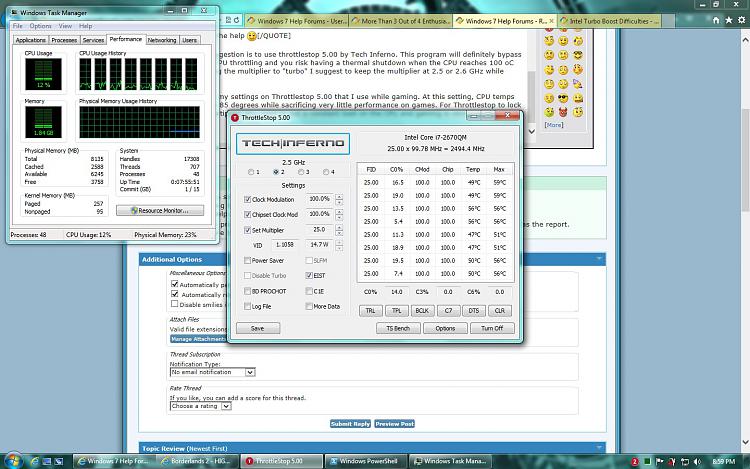Switch to the Networking tab
The image size is (750, 469).
click(162, 40)
